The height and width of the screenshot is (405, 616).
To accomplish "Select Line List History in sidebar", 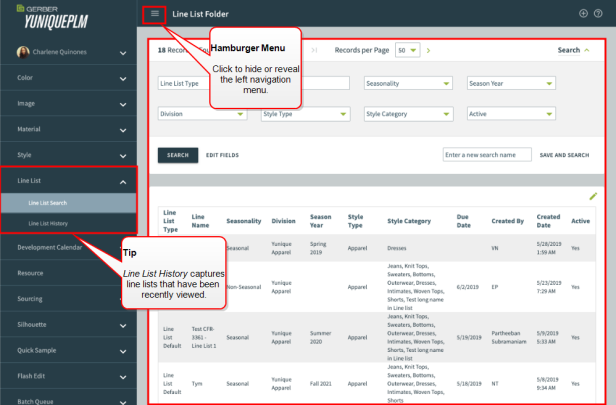I will click(x=48, y=223).
